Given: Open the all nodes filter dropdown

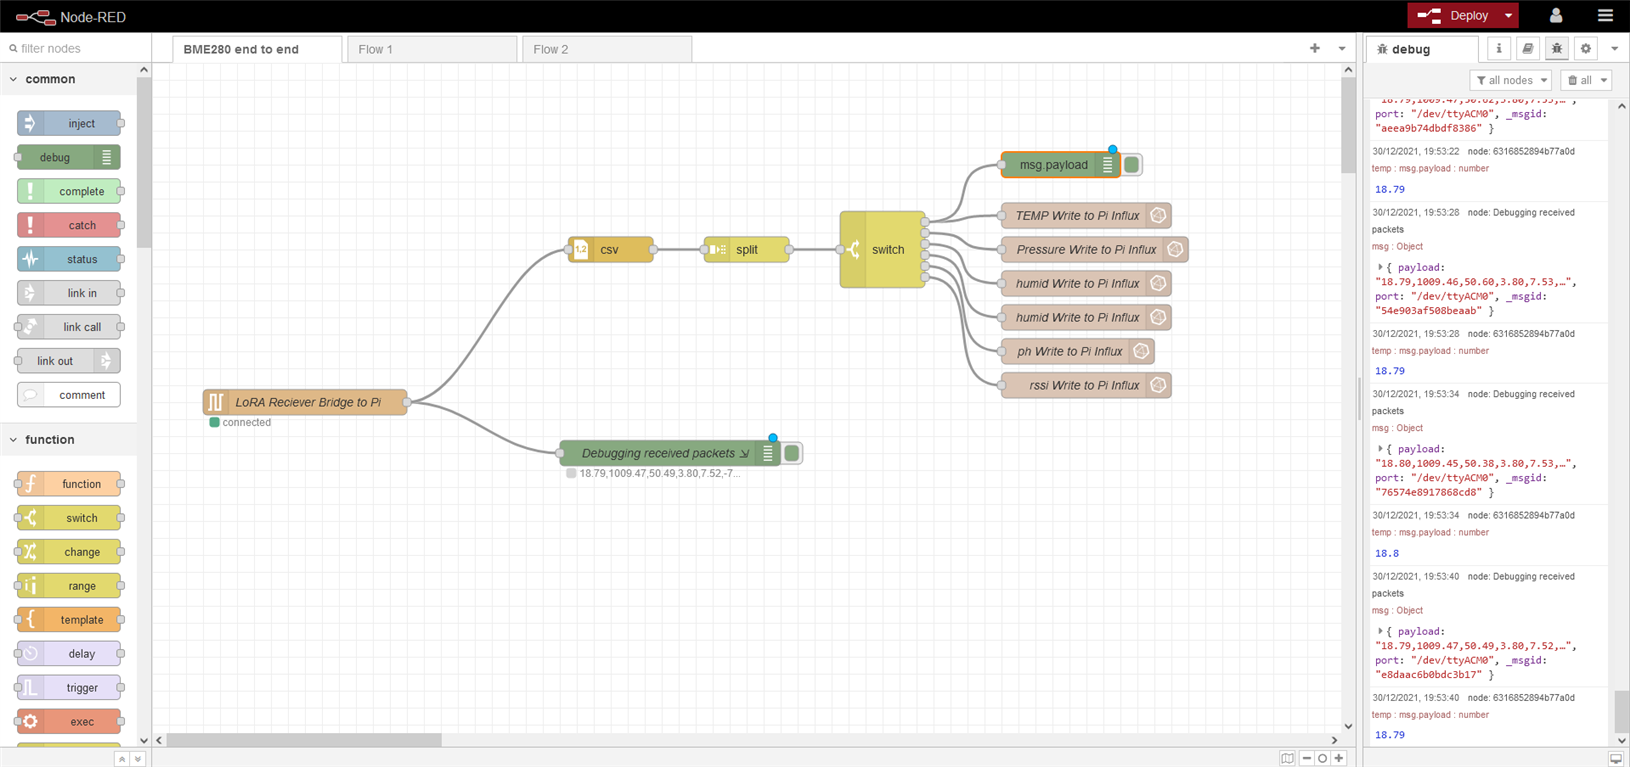Looking at the screenshot, I should point(1510,80).
